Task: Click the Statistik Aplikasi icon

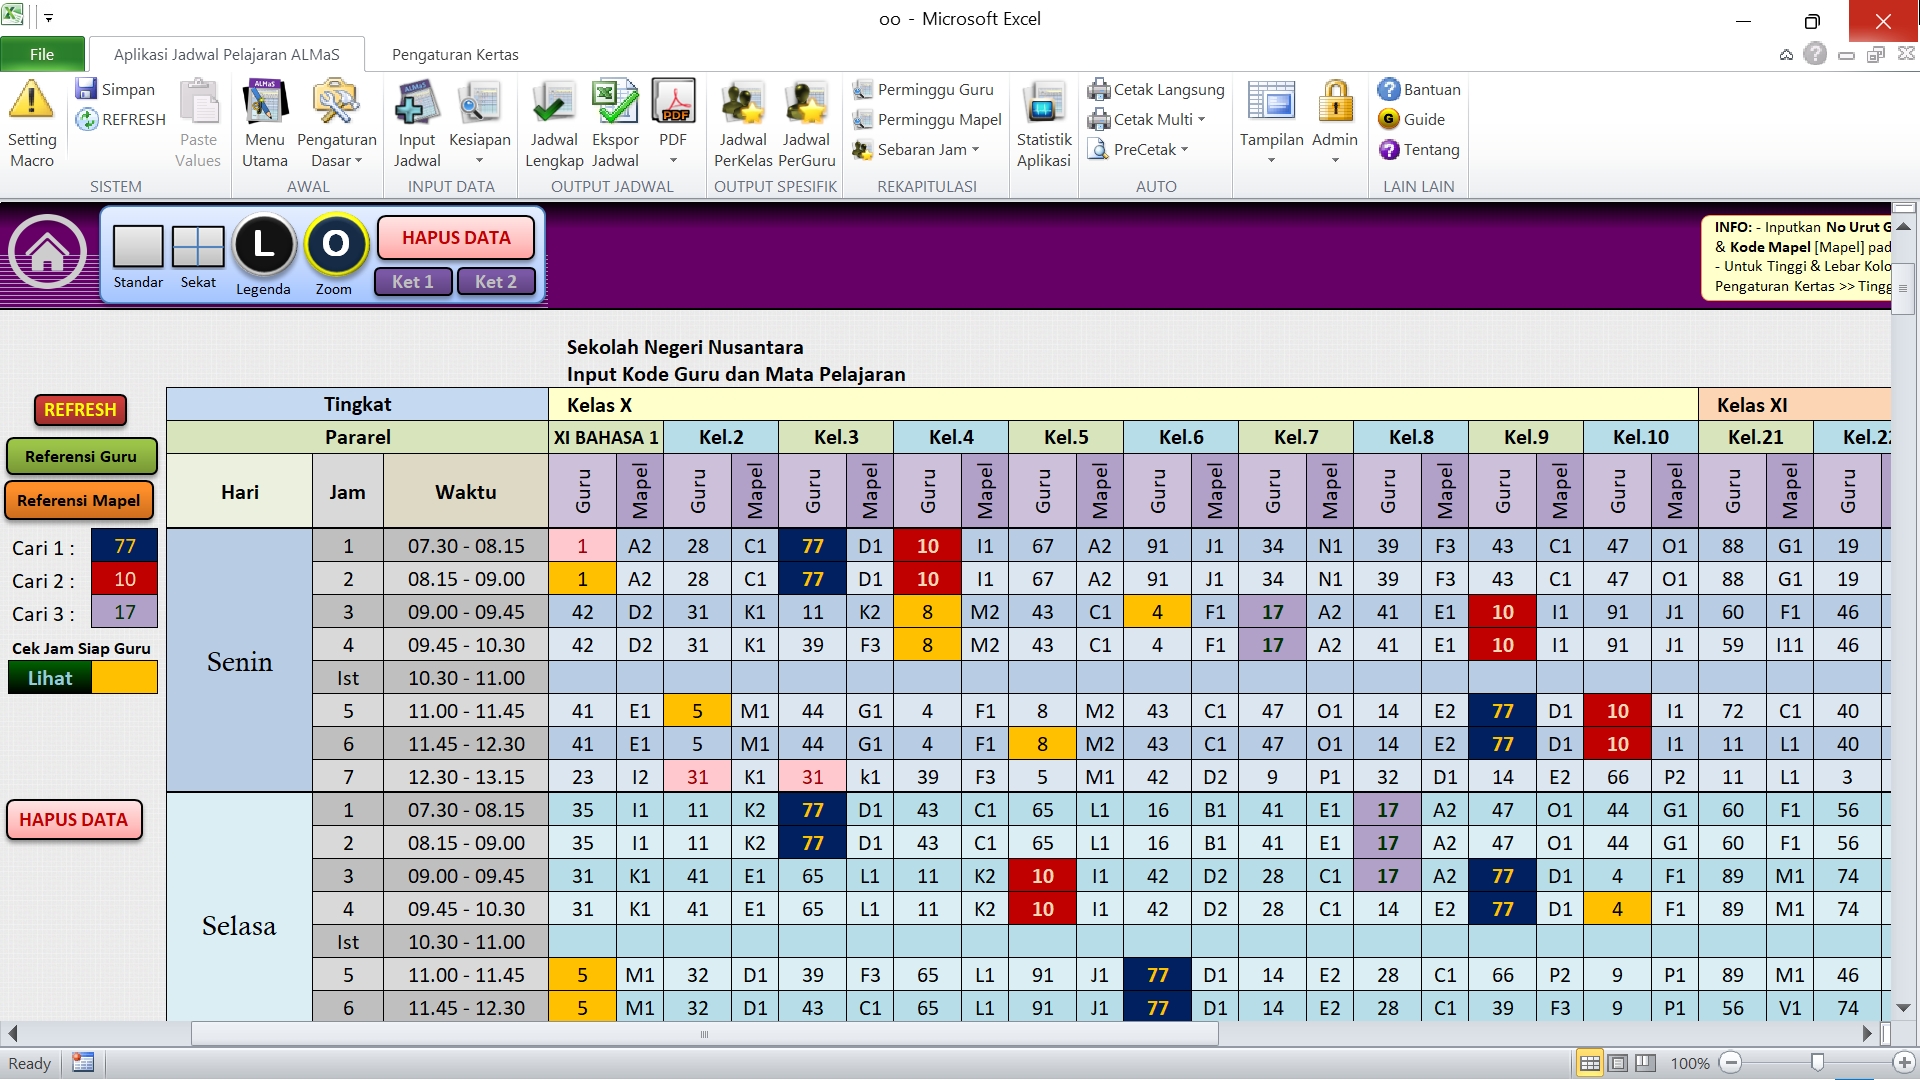Action: click(1043, 104)
